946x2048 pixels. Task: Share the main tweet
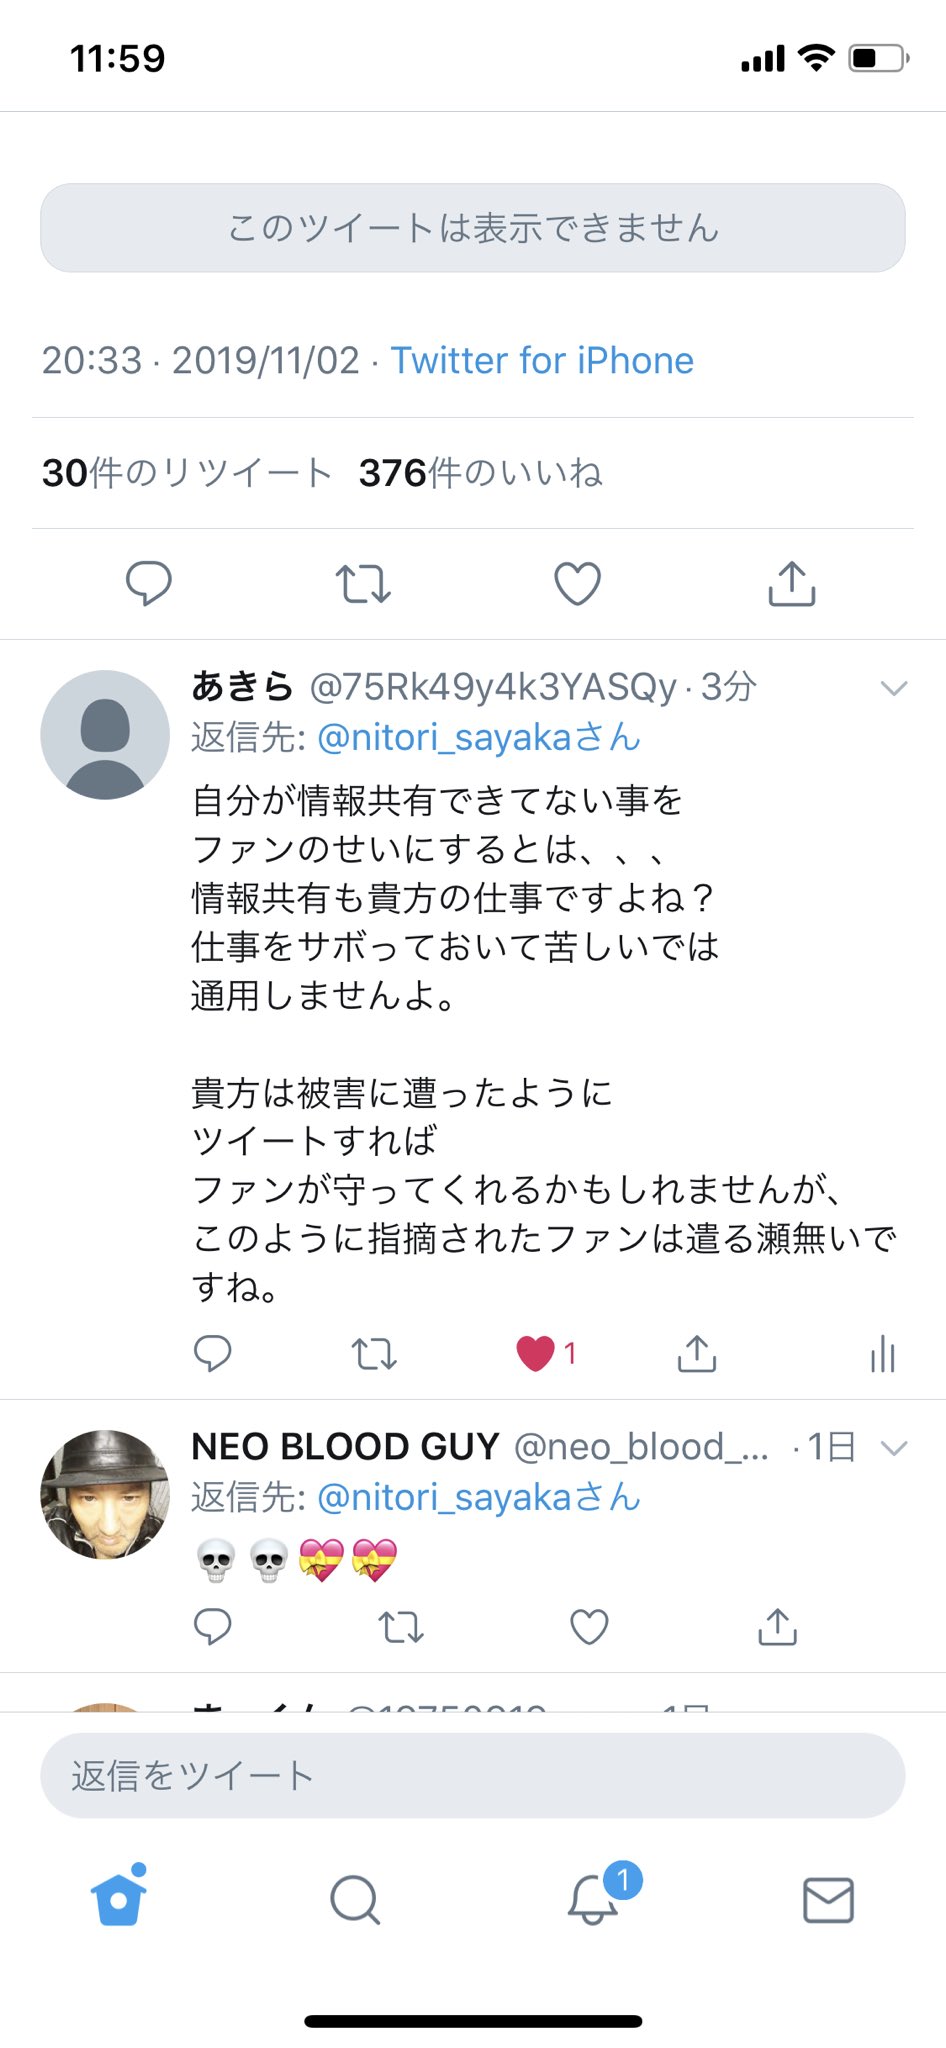pyautogui.click(x=792, y=583)
